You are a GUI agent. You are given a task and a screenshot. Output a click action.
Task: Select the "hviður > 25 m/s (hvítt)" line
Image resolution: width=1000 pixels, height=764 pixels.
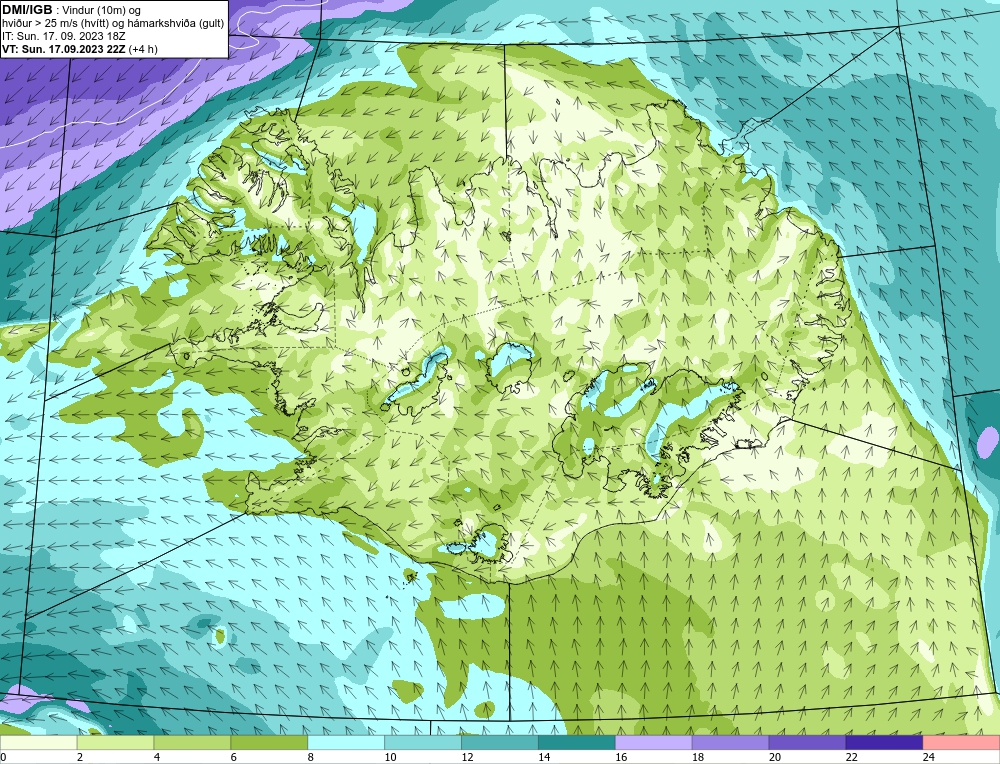57,24
